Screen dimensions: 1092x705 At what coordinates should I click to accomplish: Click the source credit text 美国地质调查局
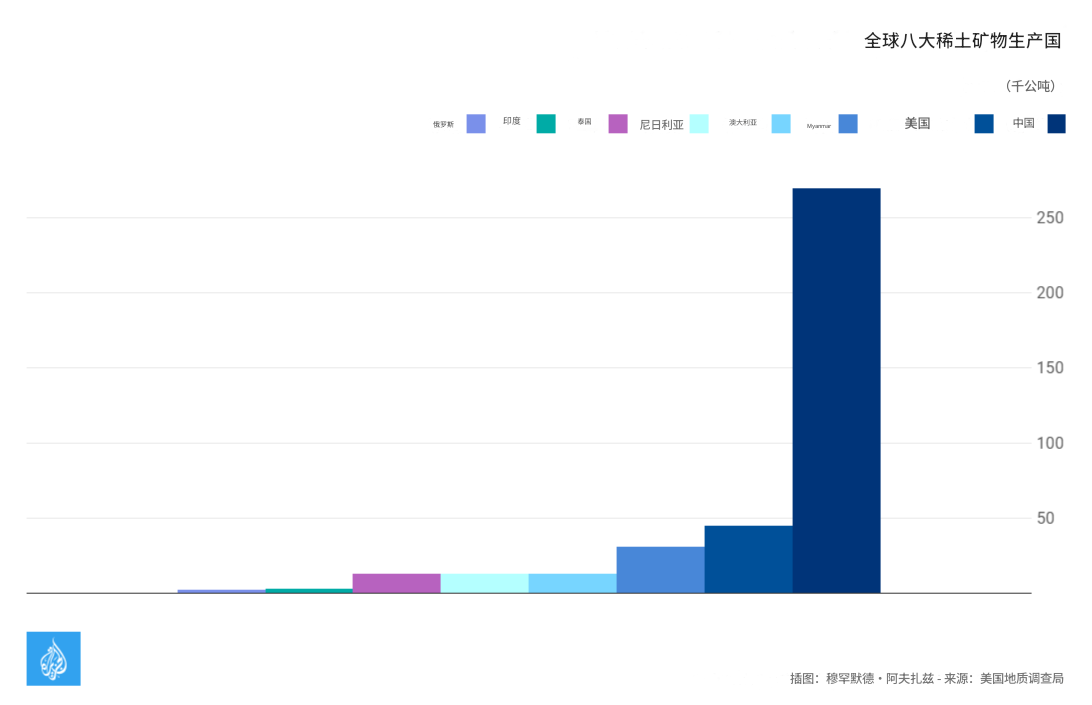1021,678
